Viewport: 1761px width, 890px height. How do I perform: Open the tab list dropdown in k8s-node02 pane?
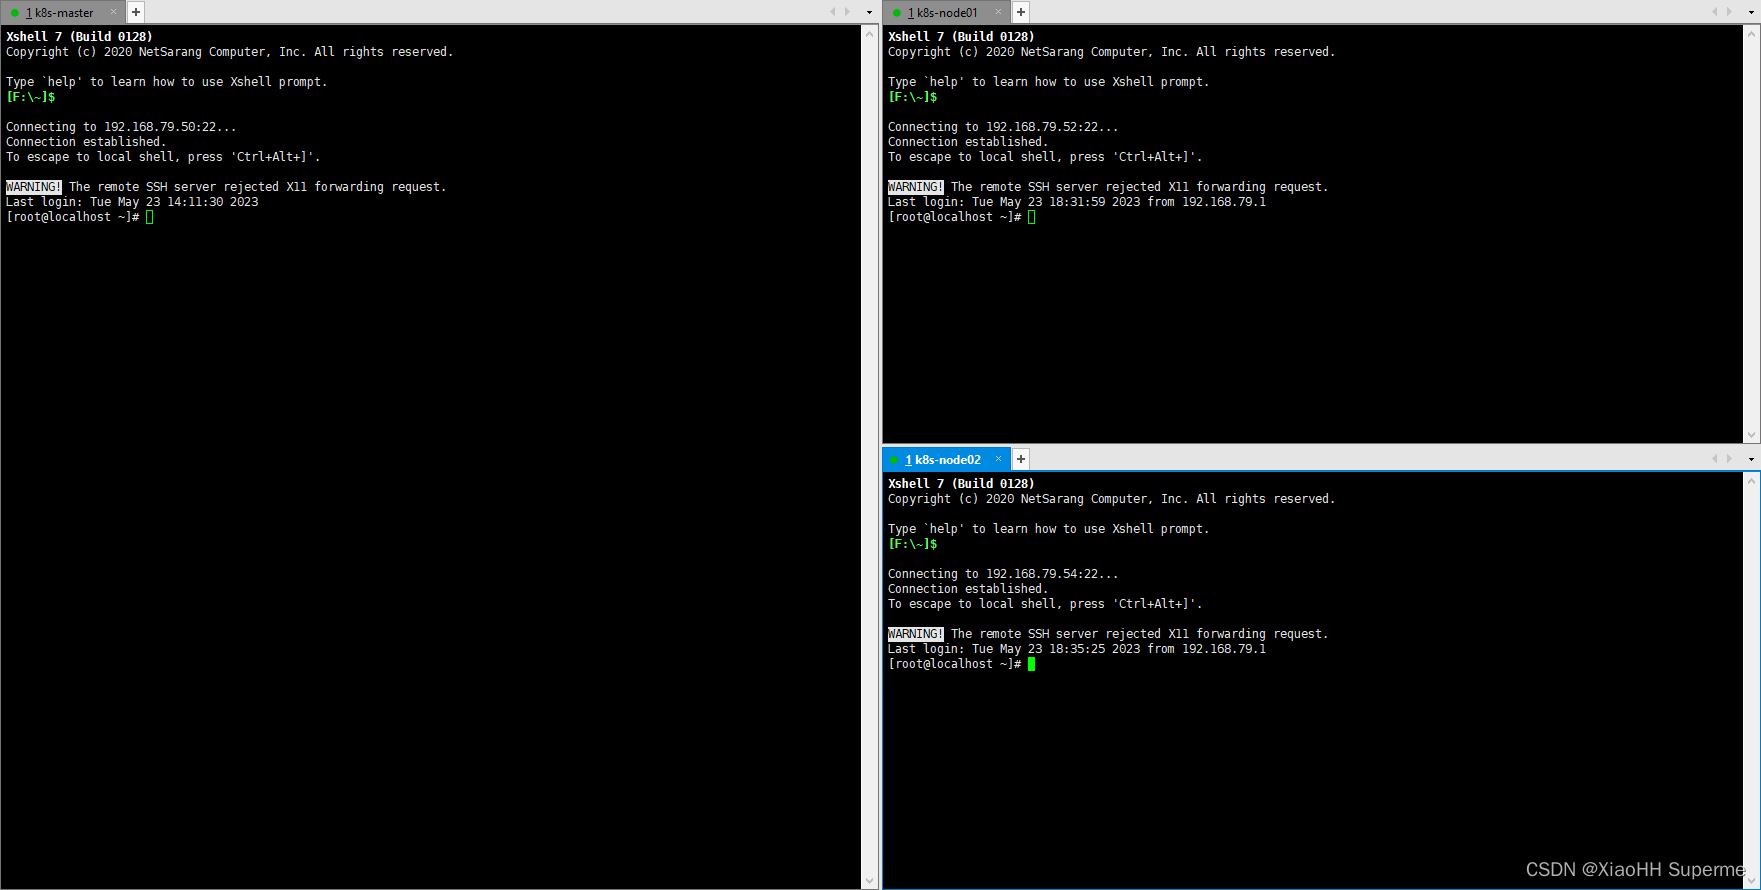[1751, 460]
